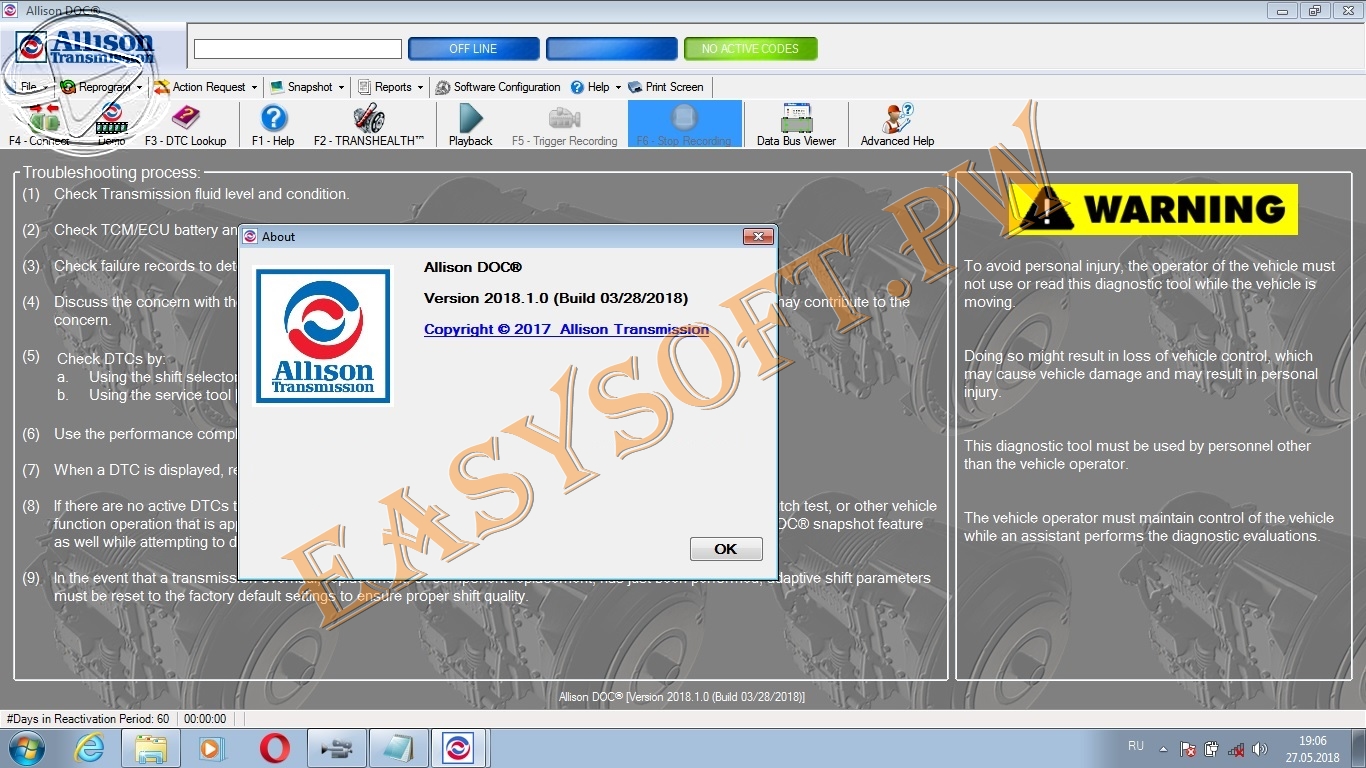Click the 00:00:00 timer in status bar
The width and height of the screenshot is (1366, 768).
pos(205,719)
